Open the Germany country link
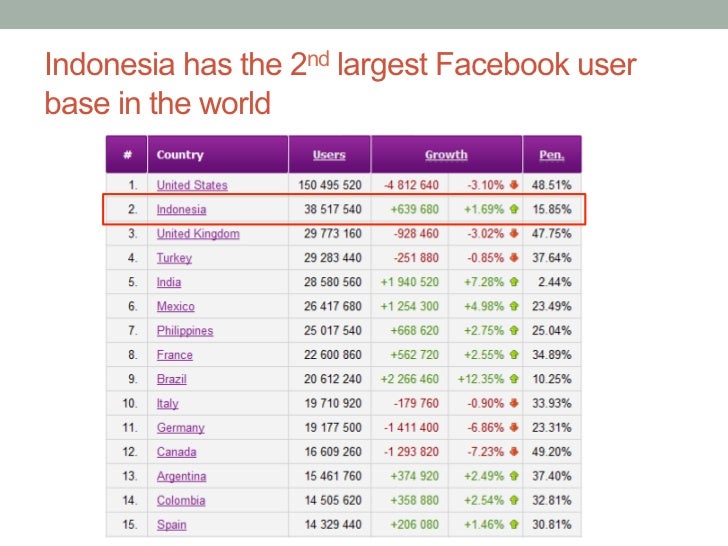This screenshot has width=728, height=546. 180,428
